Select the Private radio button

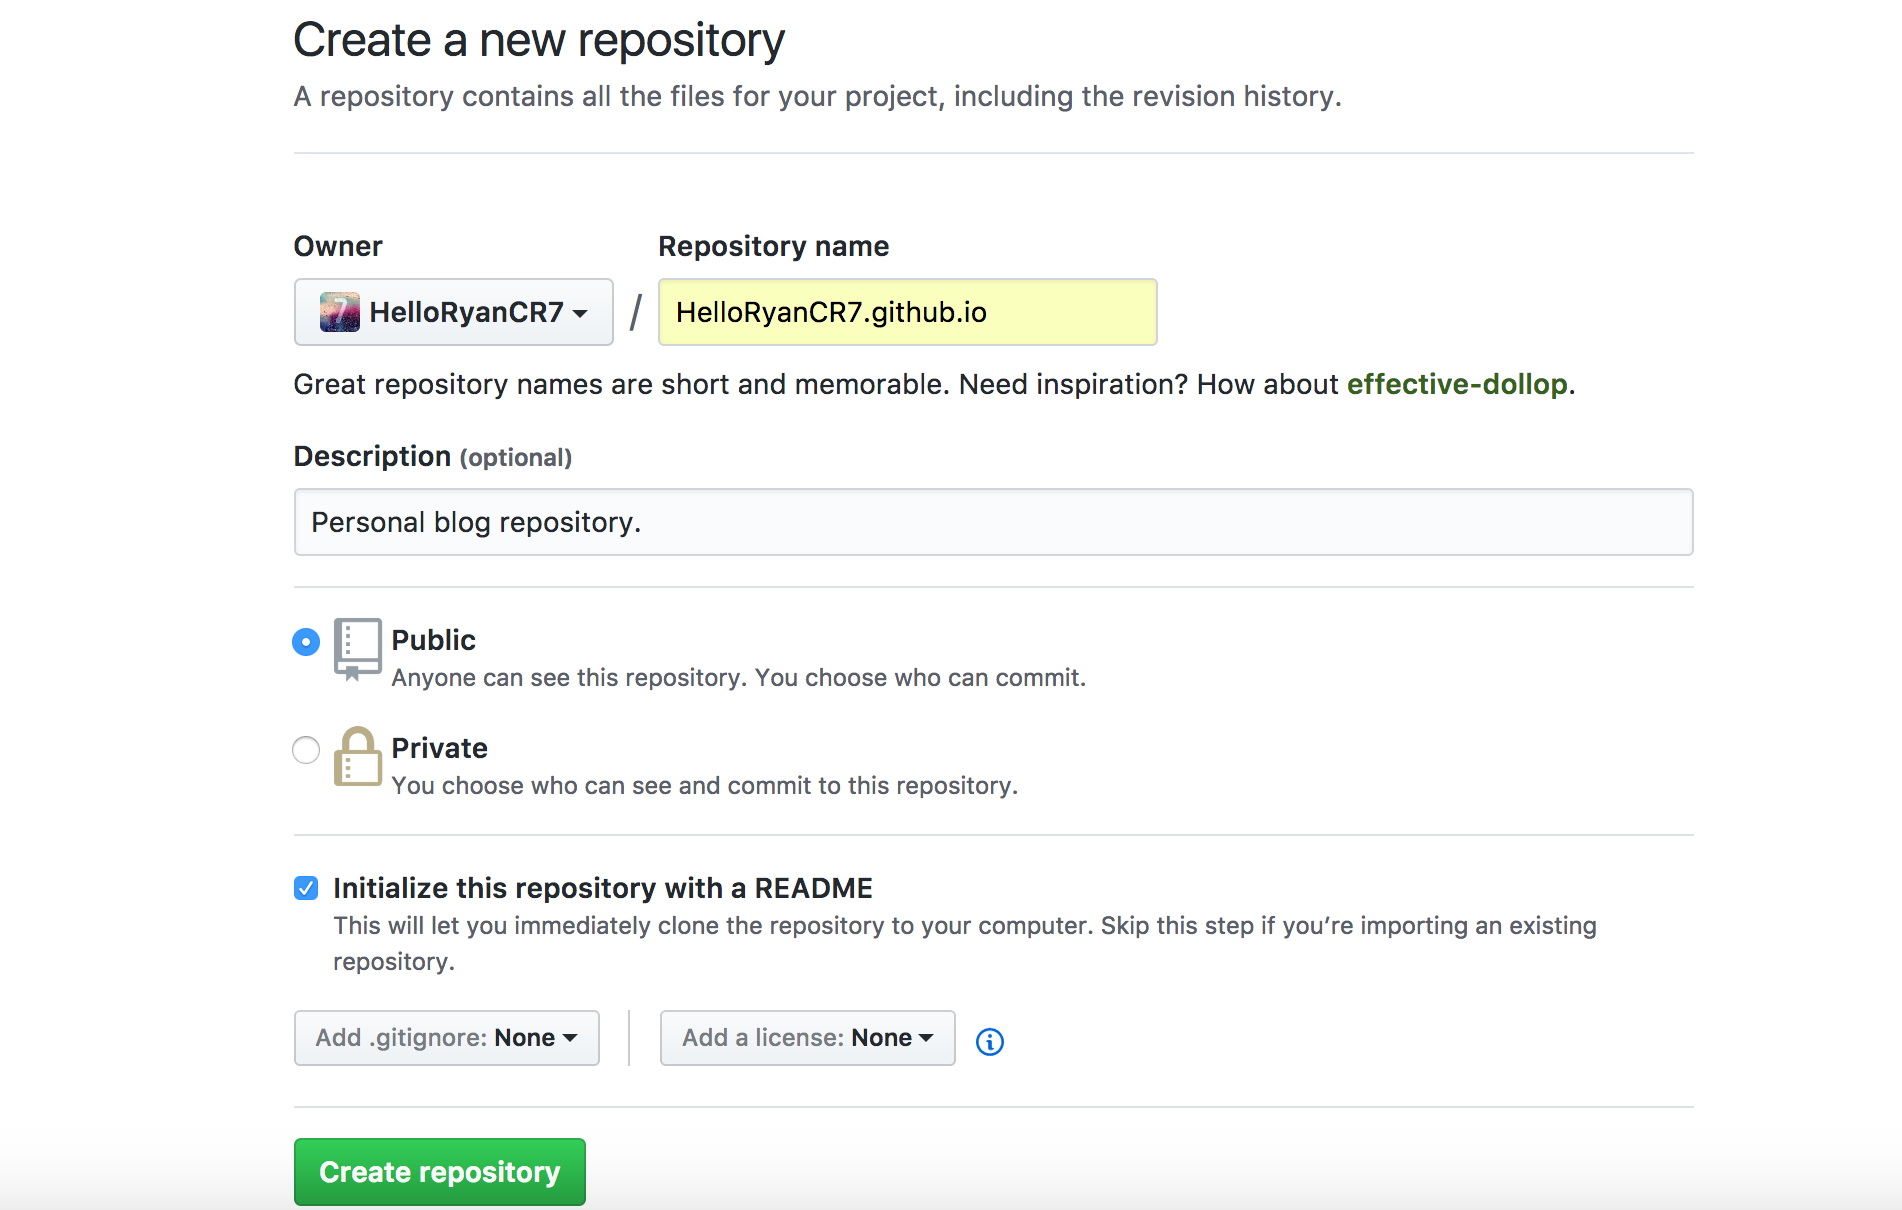[306, 749]
